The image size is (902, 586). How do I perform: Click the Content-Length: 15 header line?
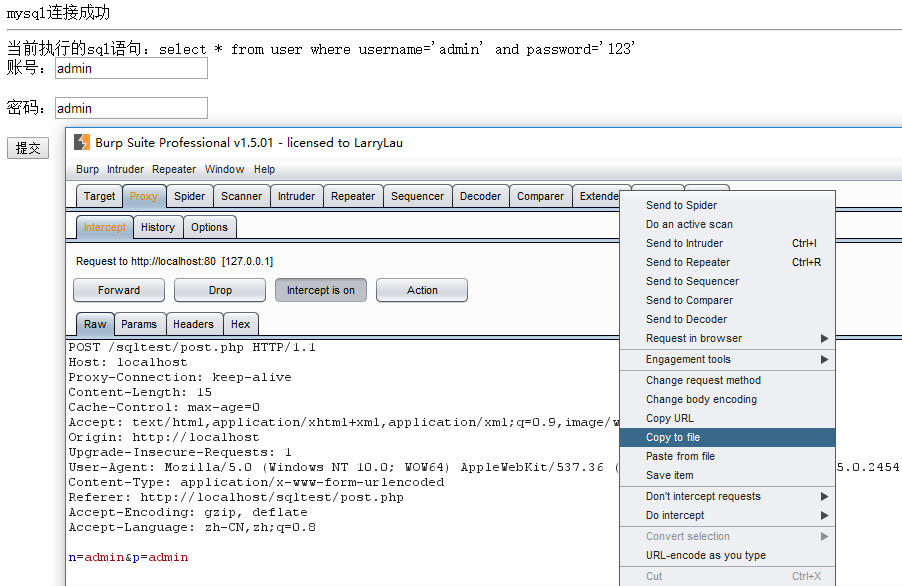140,392
